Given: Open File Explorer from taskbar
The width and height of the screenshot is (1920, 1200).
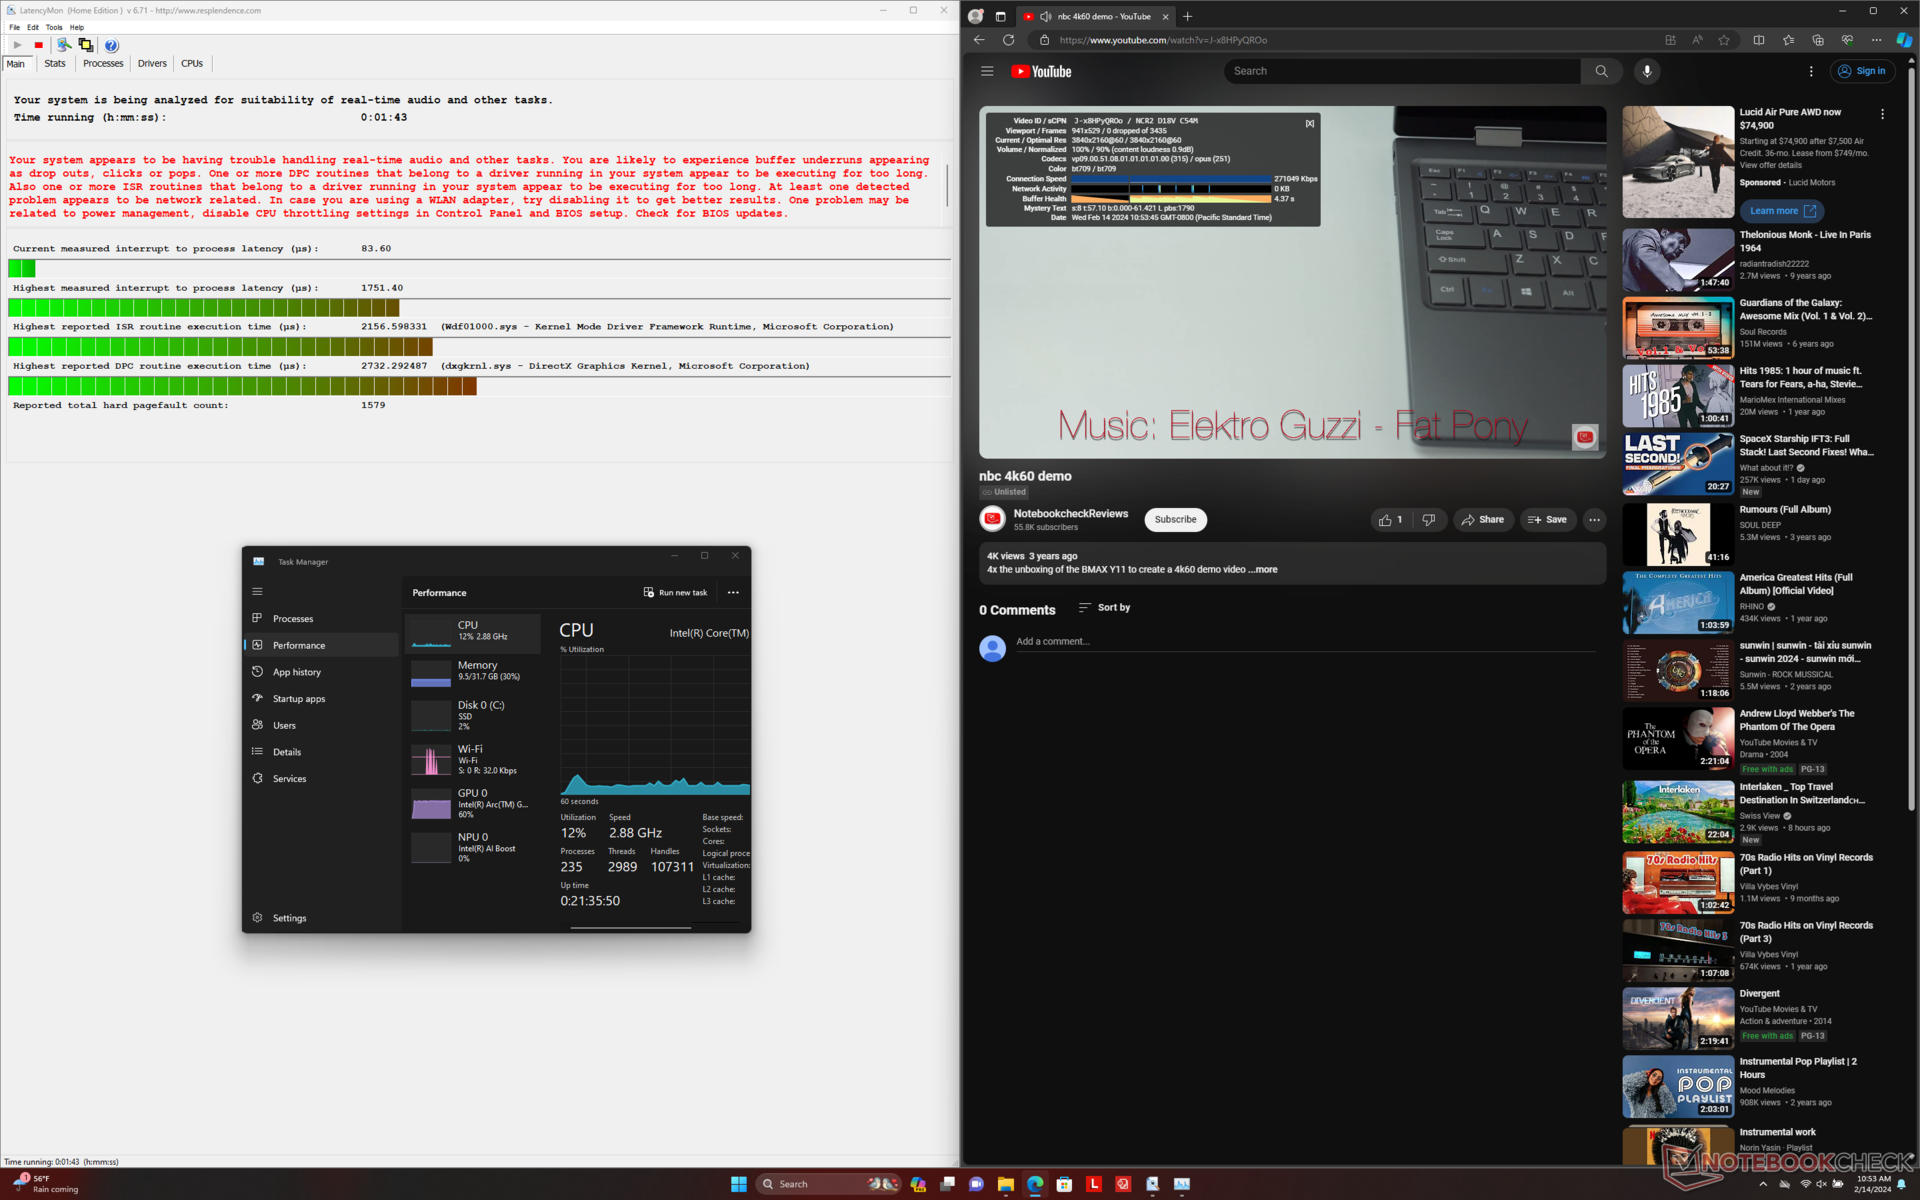Looking at the screenshot, I should pyautogui.click(x=1005, y=1184).
